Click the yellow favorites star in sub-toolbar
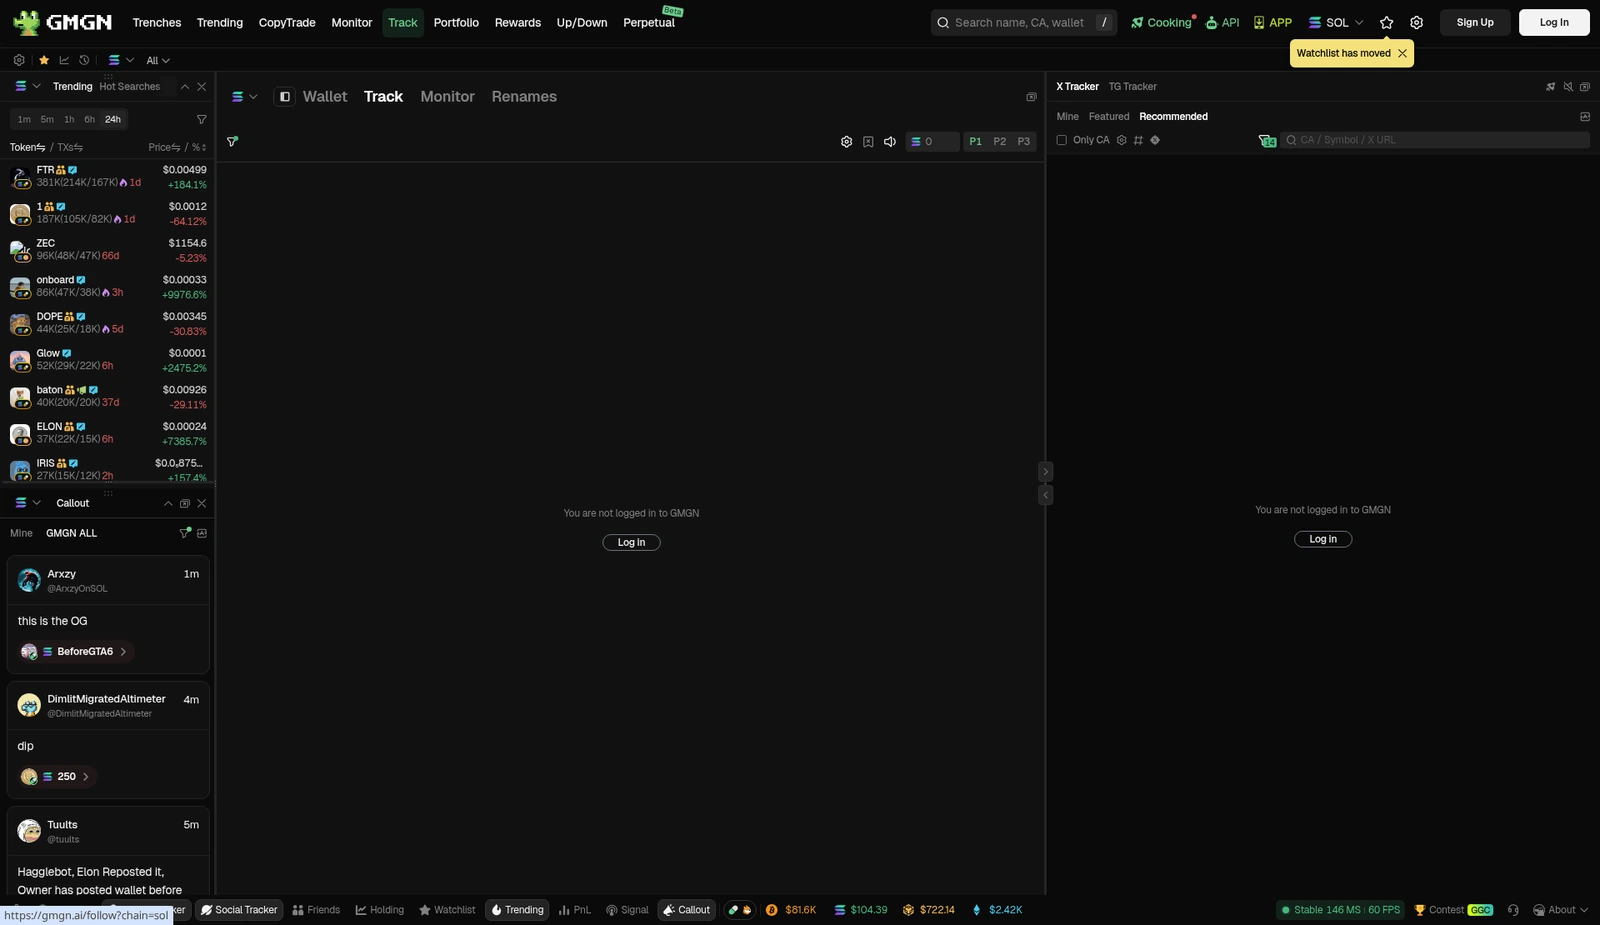The image size is (1600, 925). coord(44,60)
